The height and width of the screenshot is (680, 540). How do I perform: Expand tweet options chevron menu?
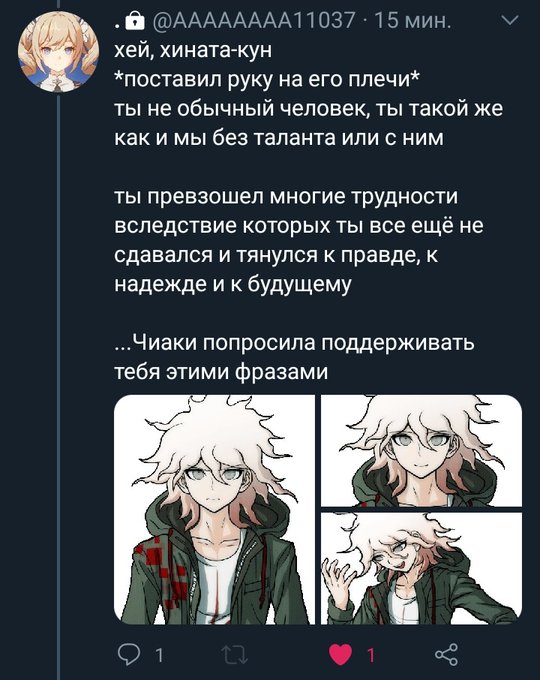(x=511, y=20)
